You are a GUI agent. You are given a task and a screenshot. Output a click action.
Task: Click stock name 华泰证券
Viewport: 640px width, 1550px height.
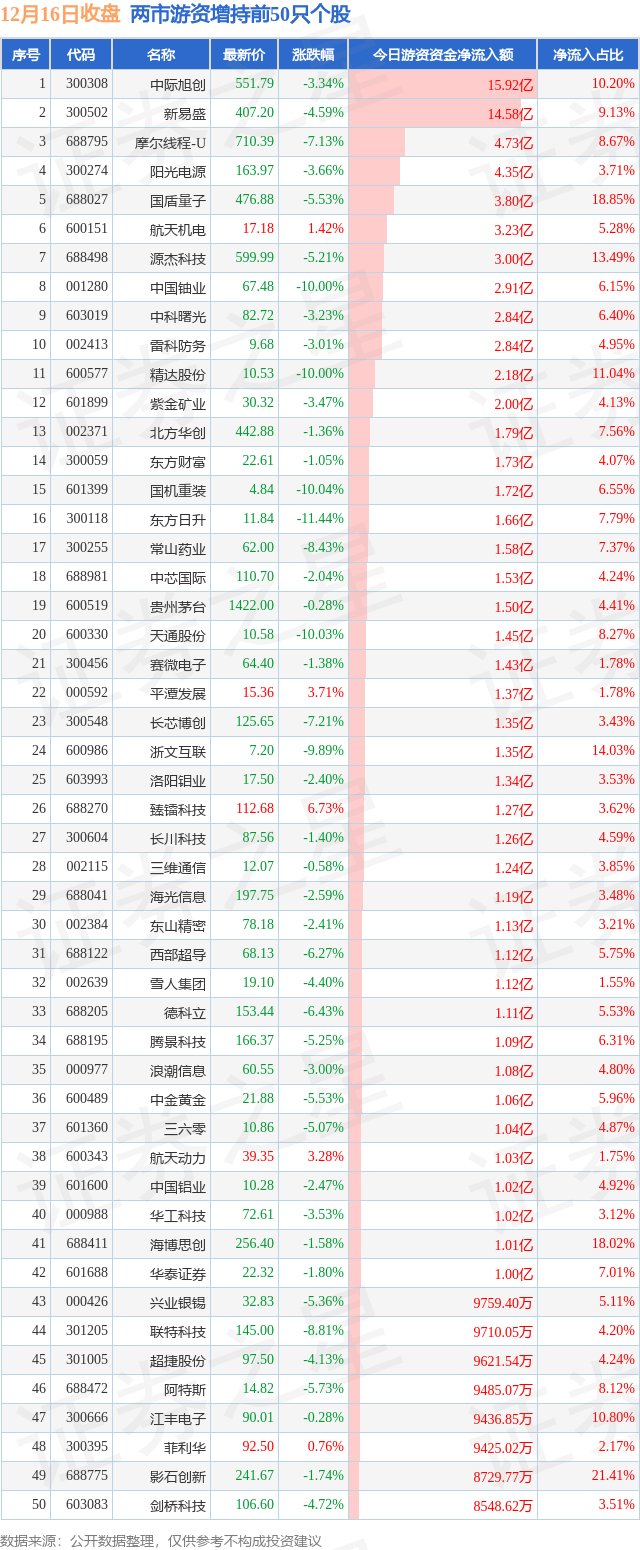coord(178,1273)
